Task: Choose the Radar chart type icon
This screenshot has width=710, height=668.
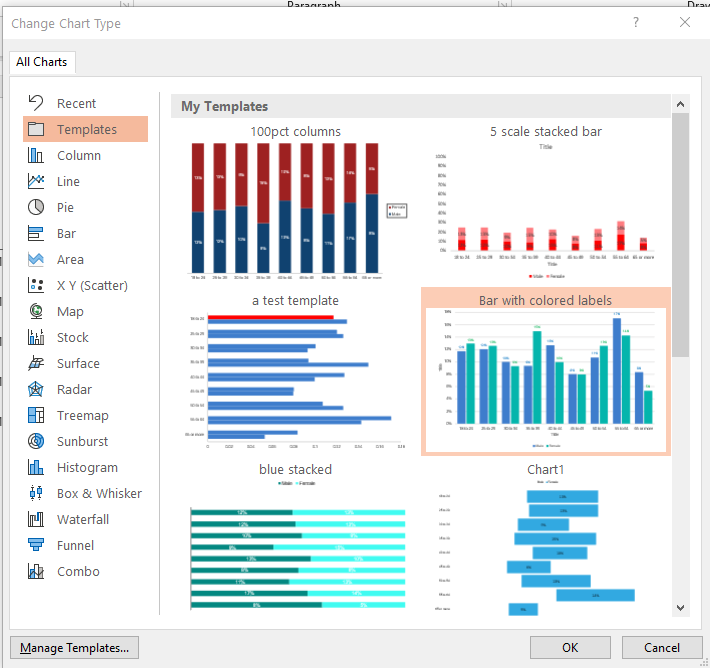Action: [36, 390]
